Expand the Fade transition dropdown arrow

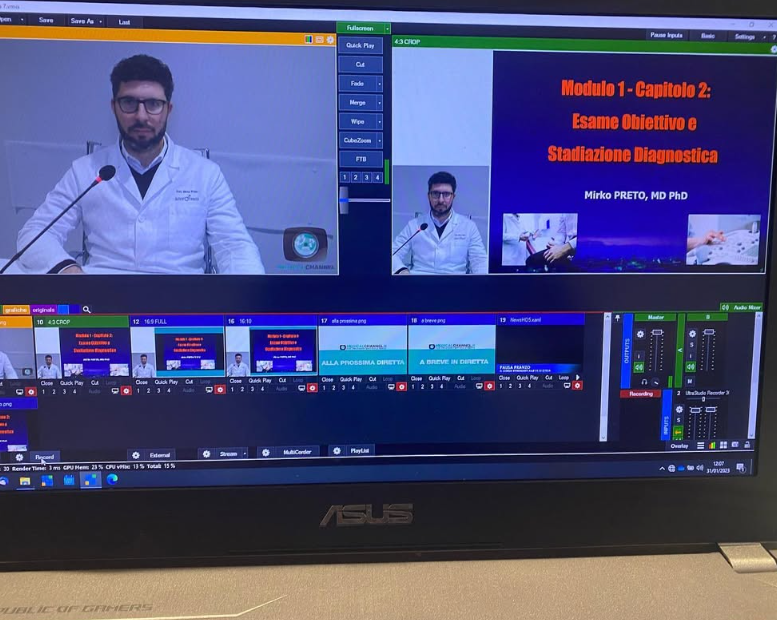pyautogui.click(x=379, y=83)
